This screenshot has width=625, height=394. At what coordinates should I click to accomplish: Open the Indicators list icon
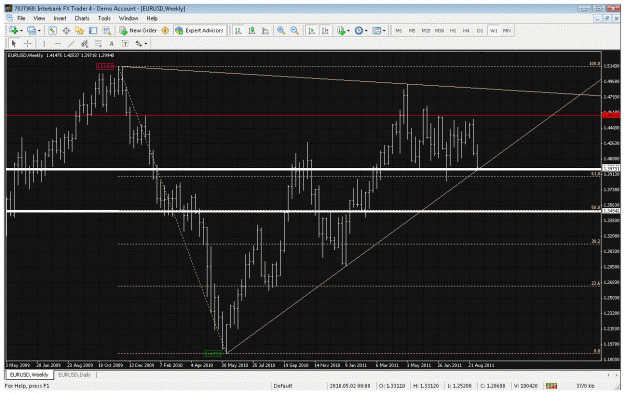point(341,31)
